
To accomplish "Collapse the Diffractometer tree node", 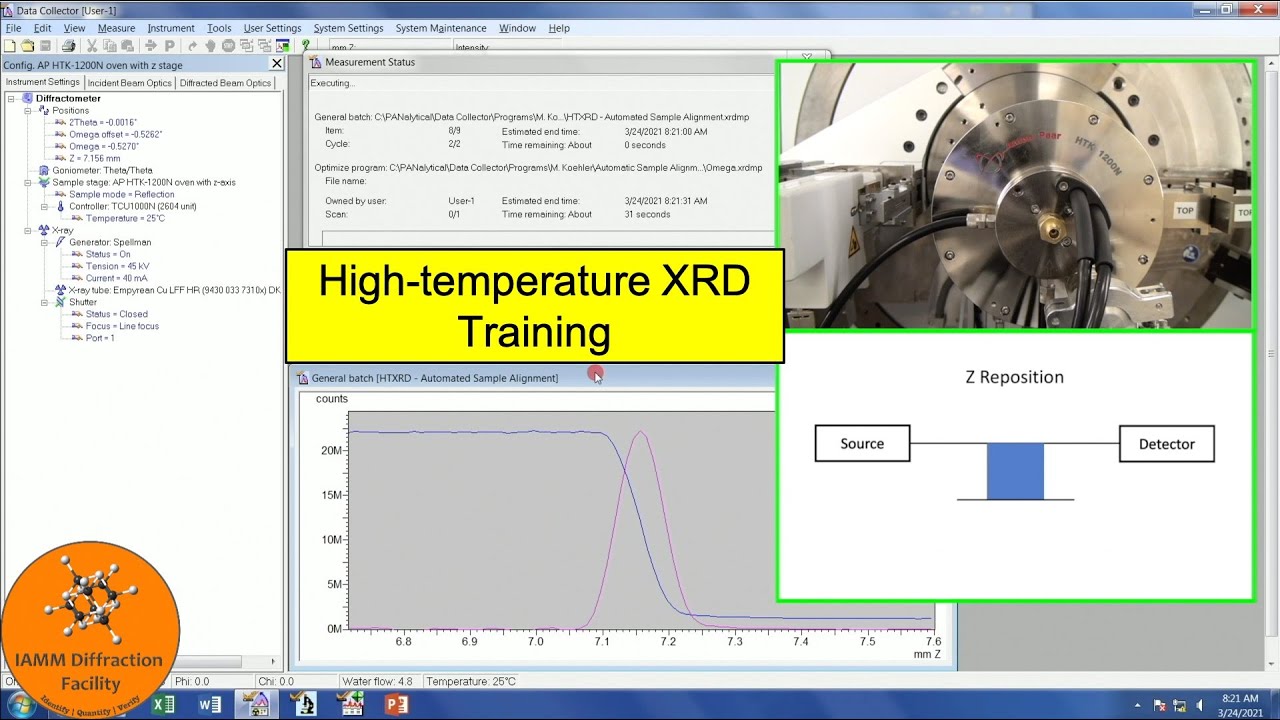I will 11,98.
